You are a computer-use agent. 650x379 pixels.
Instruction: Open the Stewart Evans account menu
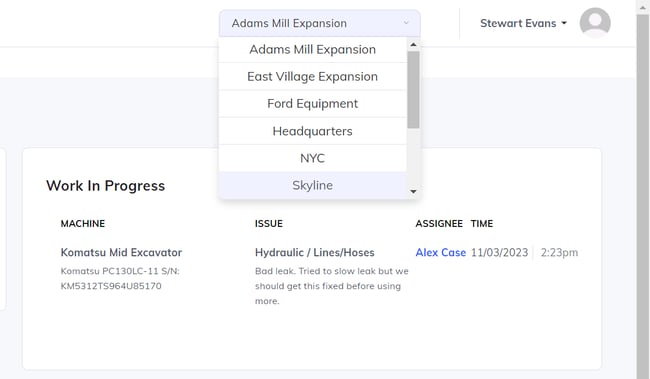click(523, 23)
